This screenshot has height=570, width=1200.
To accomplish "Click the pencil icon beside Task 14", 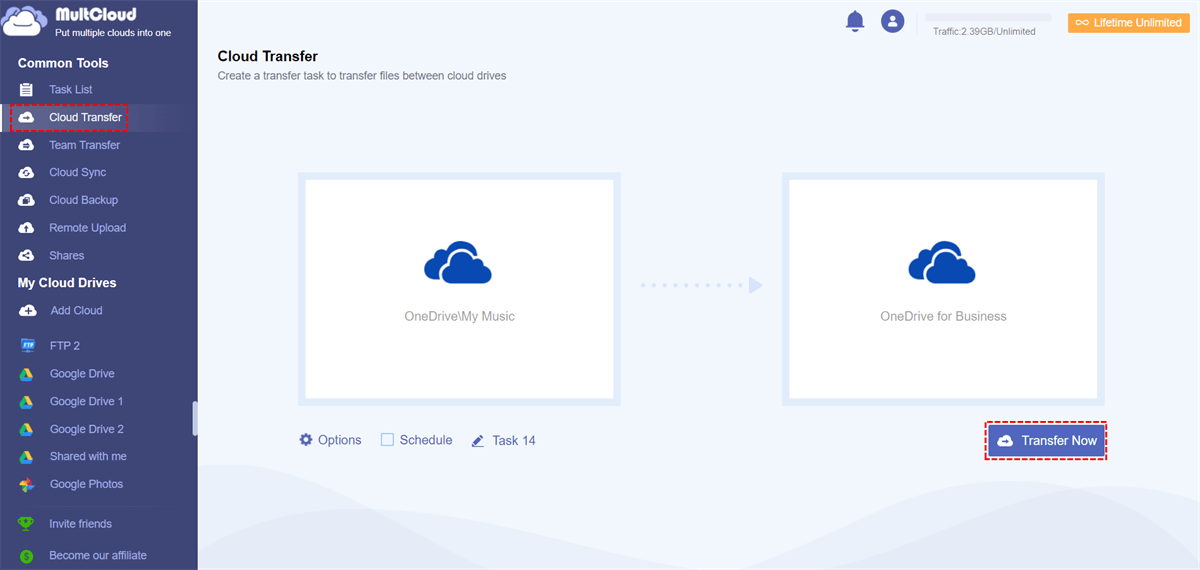I will (x=478, y=441).
